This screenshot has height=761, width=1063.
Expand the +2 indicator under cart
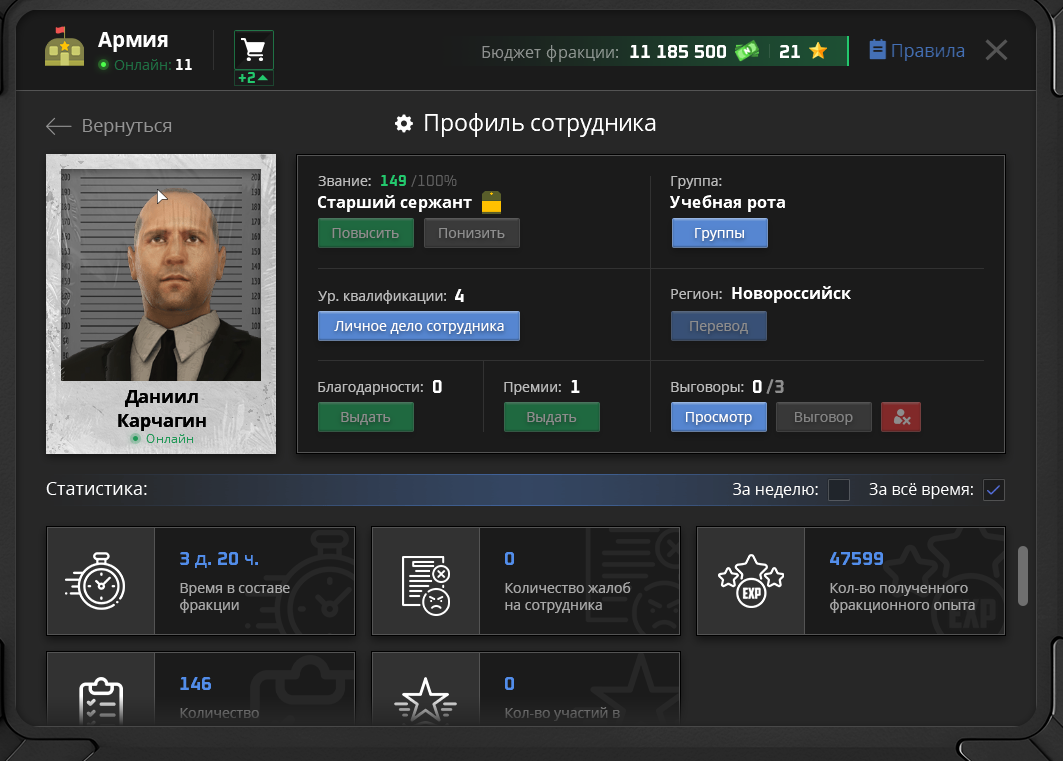(254, 78)
